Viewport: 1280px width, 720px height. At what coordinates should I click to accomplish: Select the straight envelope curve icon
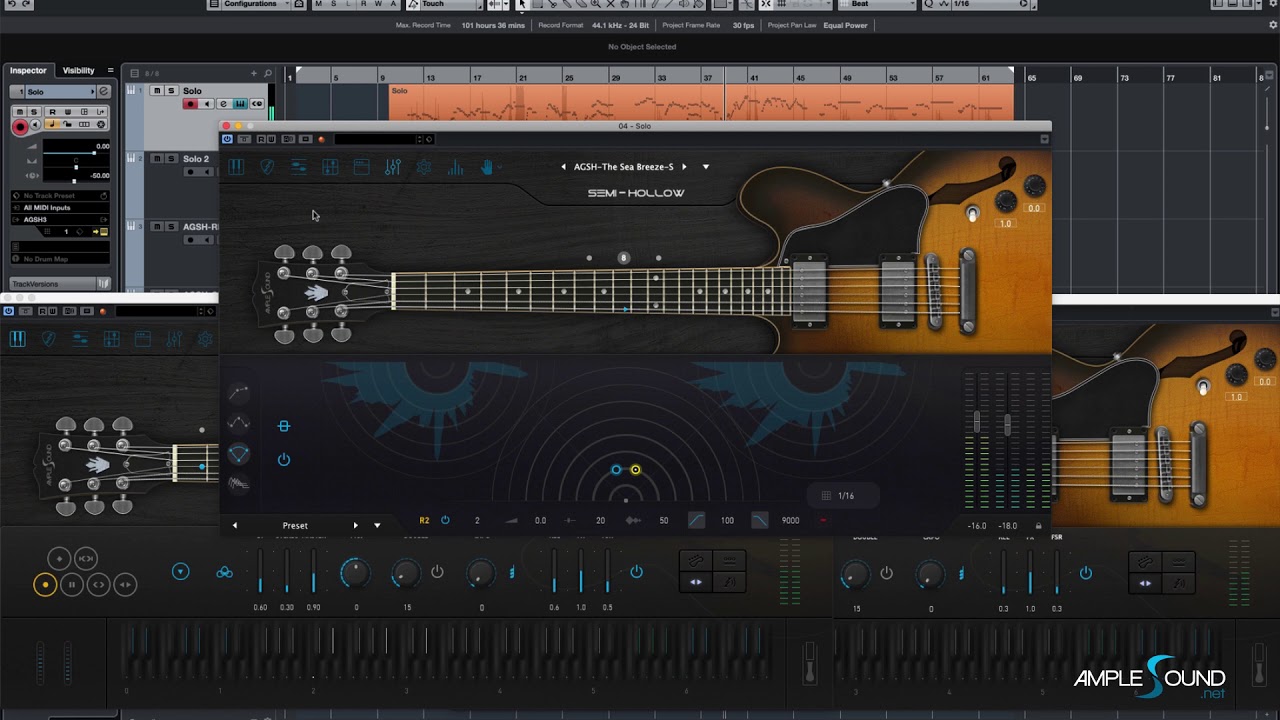point(238,392)
